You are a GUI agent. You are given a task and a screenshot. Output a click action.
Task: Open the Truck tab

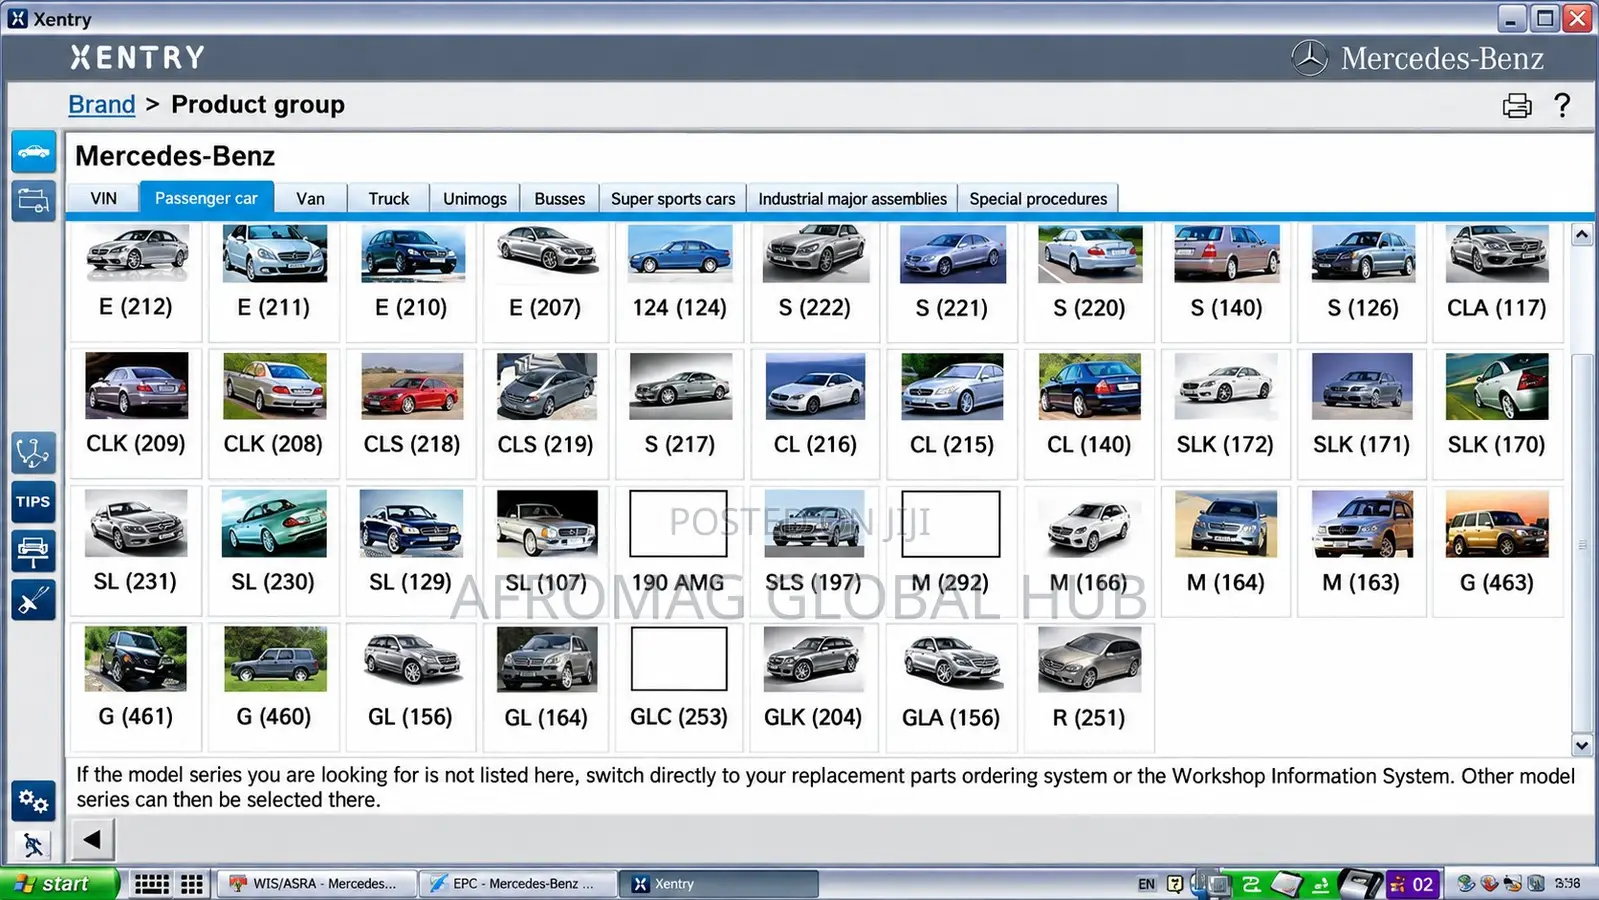(388, 198)
